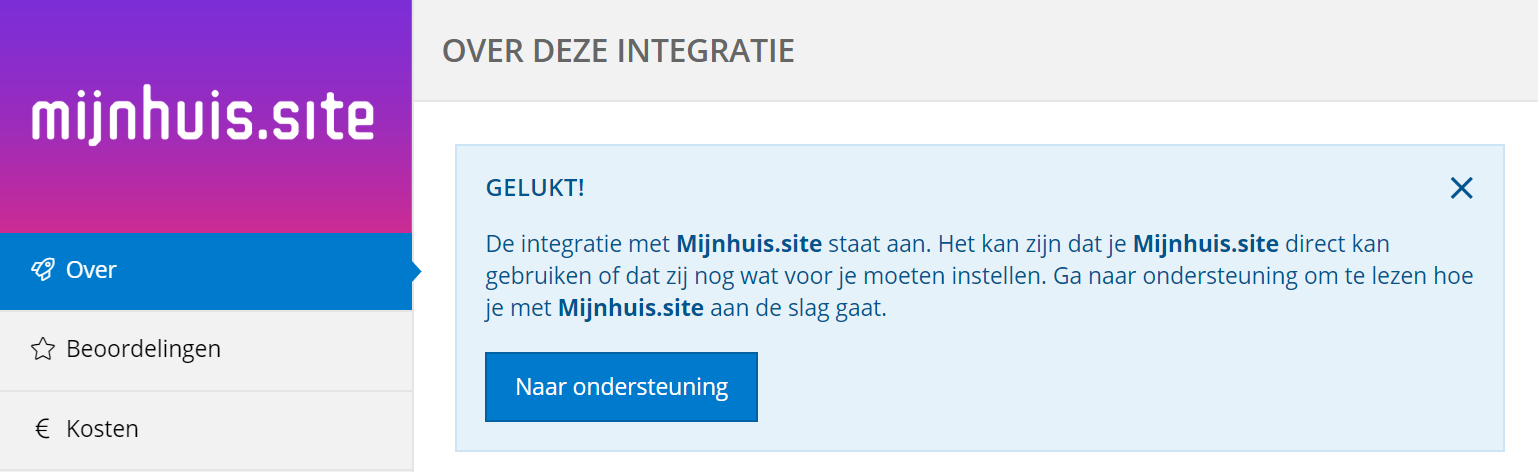The image size is (1538, 472).
Task: Click the mijnhuis.site logo
Action: pyautogui.click(x=204, y=120)
